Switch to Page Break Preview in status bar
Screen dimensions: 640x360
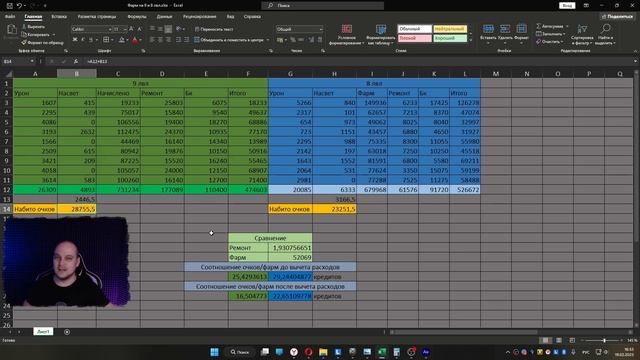(x=572, y=340)
